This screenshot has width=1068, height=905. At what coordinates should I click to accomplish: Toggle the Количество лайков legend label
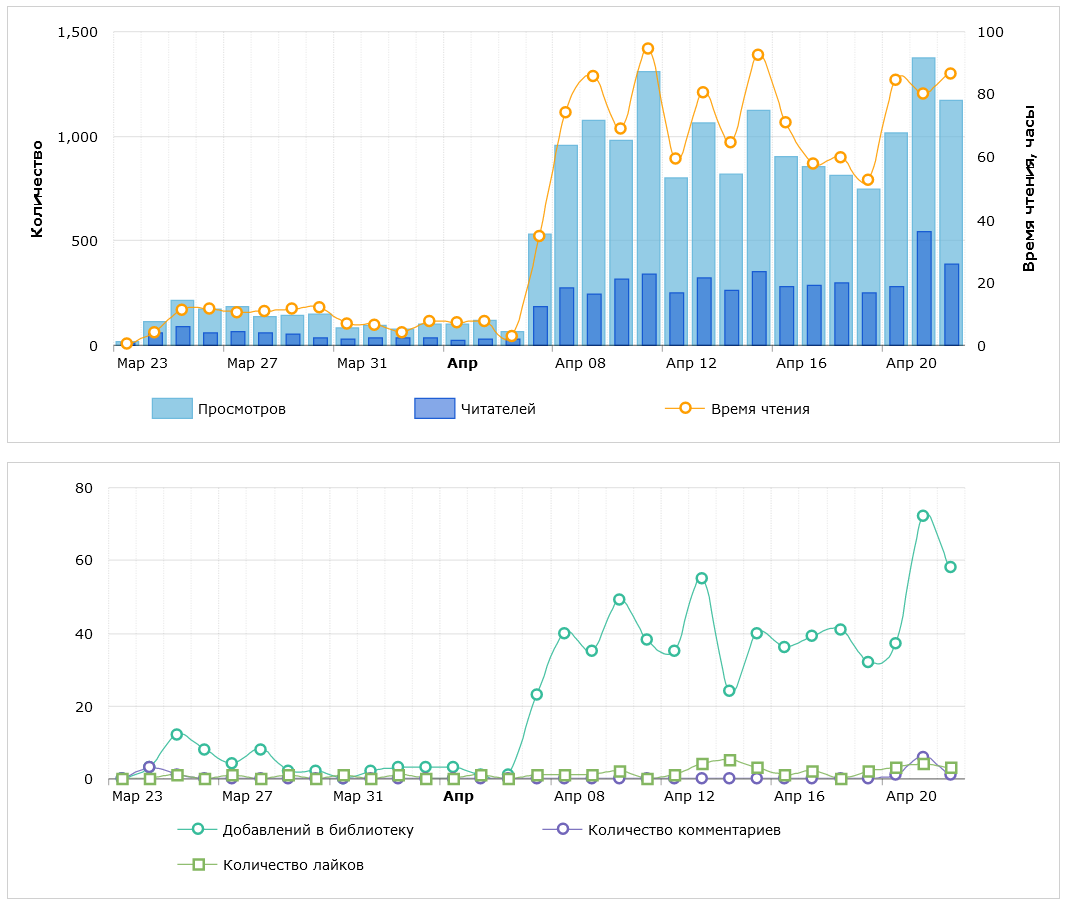tap(293, 865)
